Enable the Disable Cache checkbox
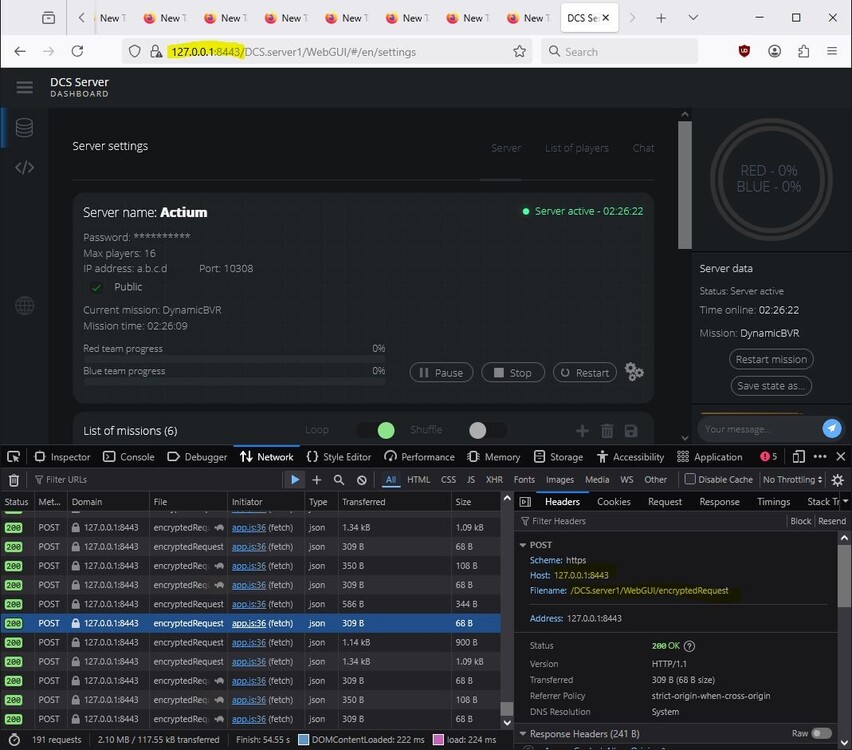The image size is (852, 750). coord(690,480)
